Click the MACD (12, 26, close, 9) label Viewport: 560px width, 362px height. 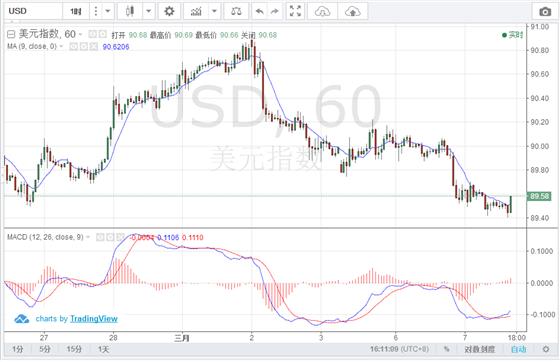[45, 237]
